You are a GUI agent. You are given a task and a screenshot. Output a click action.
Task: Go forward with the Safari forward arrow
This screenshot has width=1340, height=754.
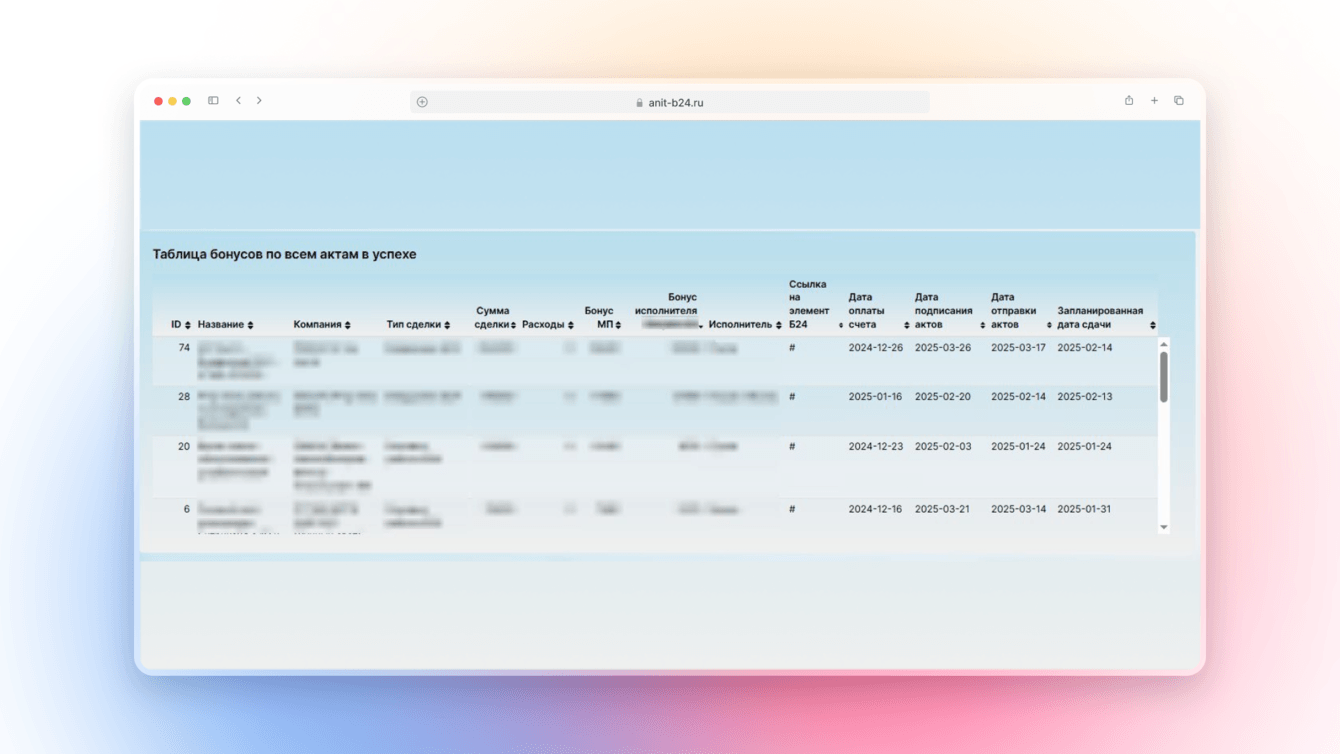tap(259, 101)
